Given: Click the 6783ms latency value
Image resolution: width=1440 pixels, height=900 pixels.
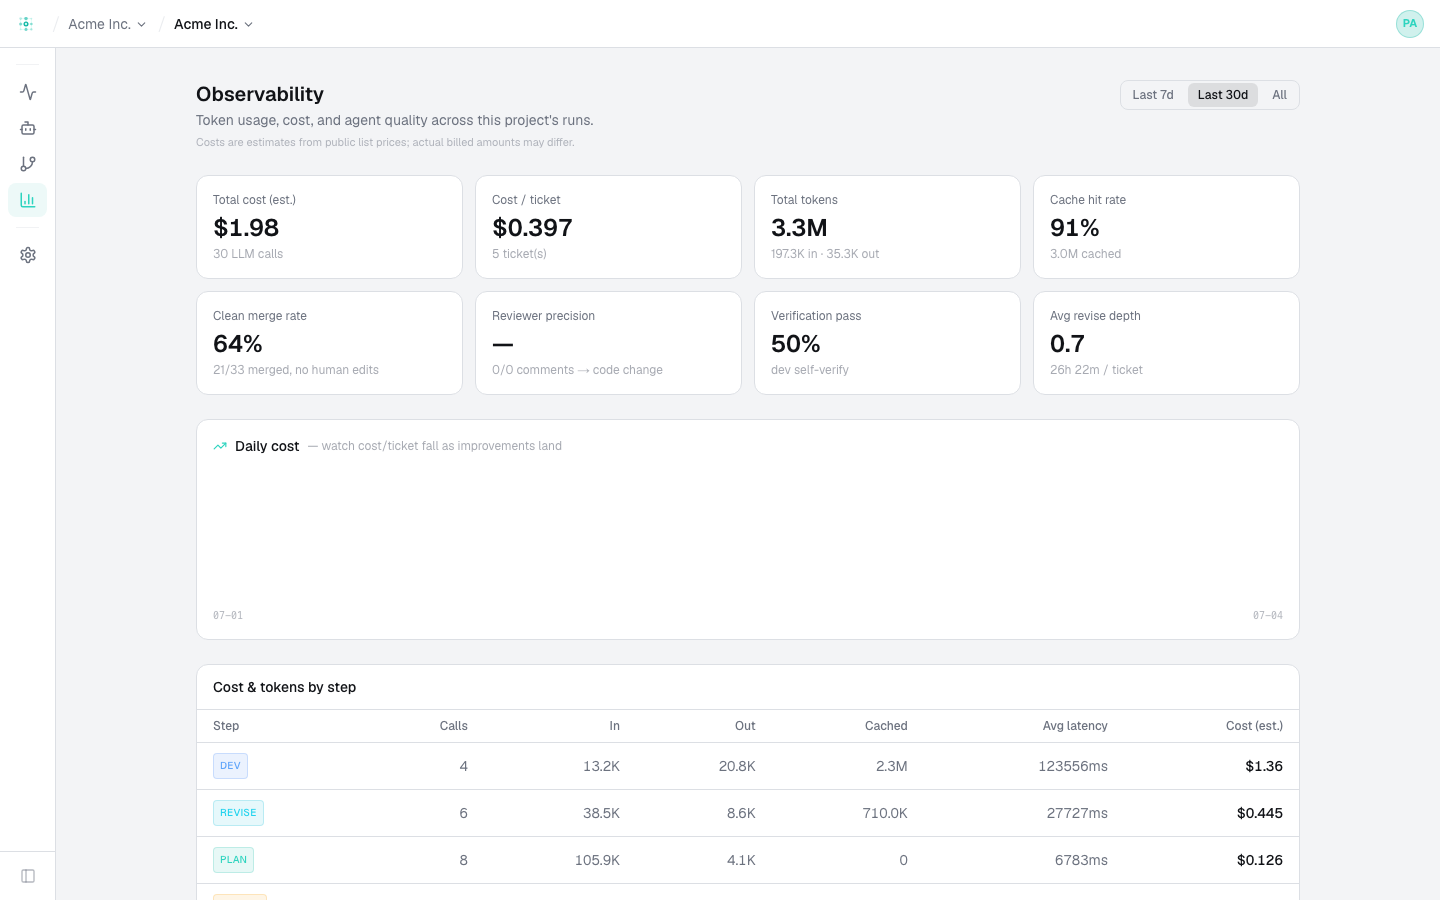Looking at the screenshot, I should point(1081,860).
